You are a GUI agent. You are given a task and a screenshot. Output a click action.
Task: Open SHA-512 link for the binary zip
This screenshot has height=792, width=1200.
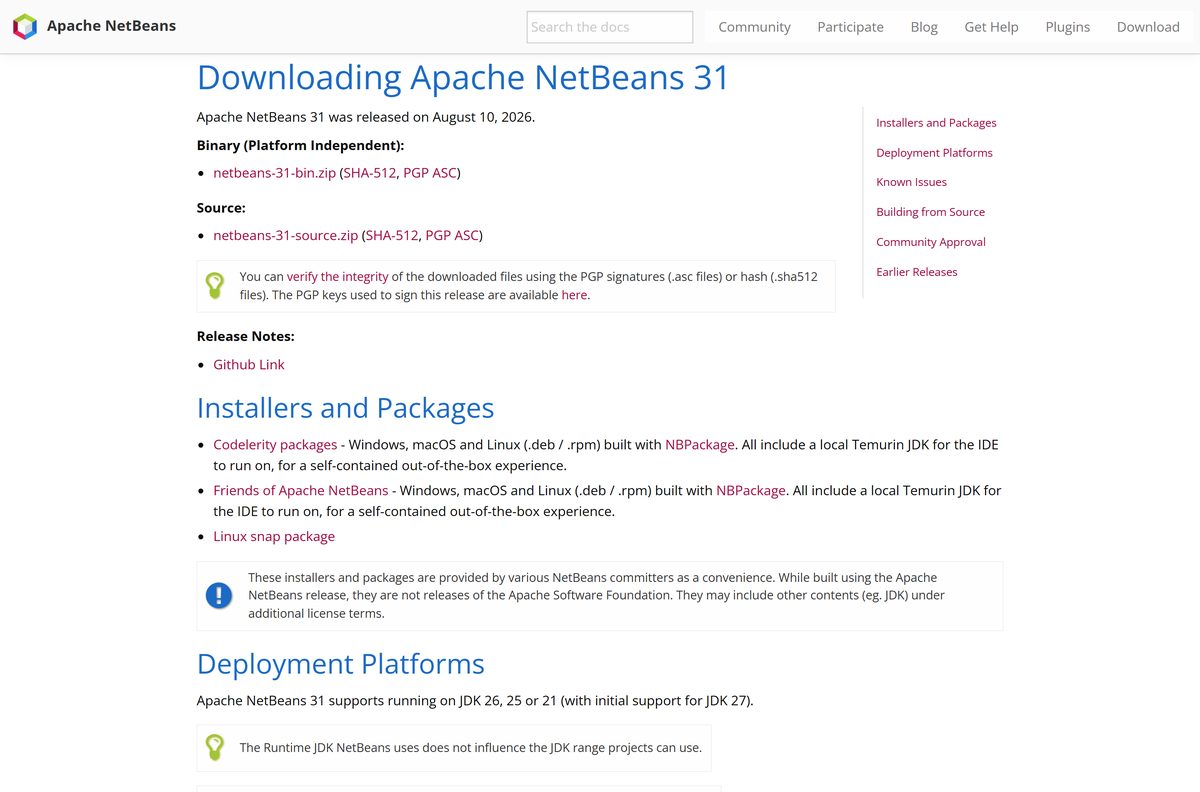point(370,173)
